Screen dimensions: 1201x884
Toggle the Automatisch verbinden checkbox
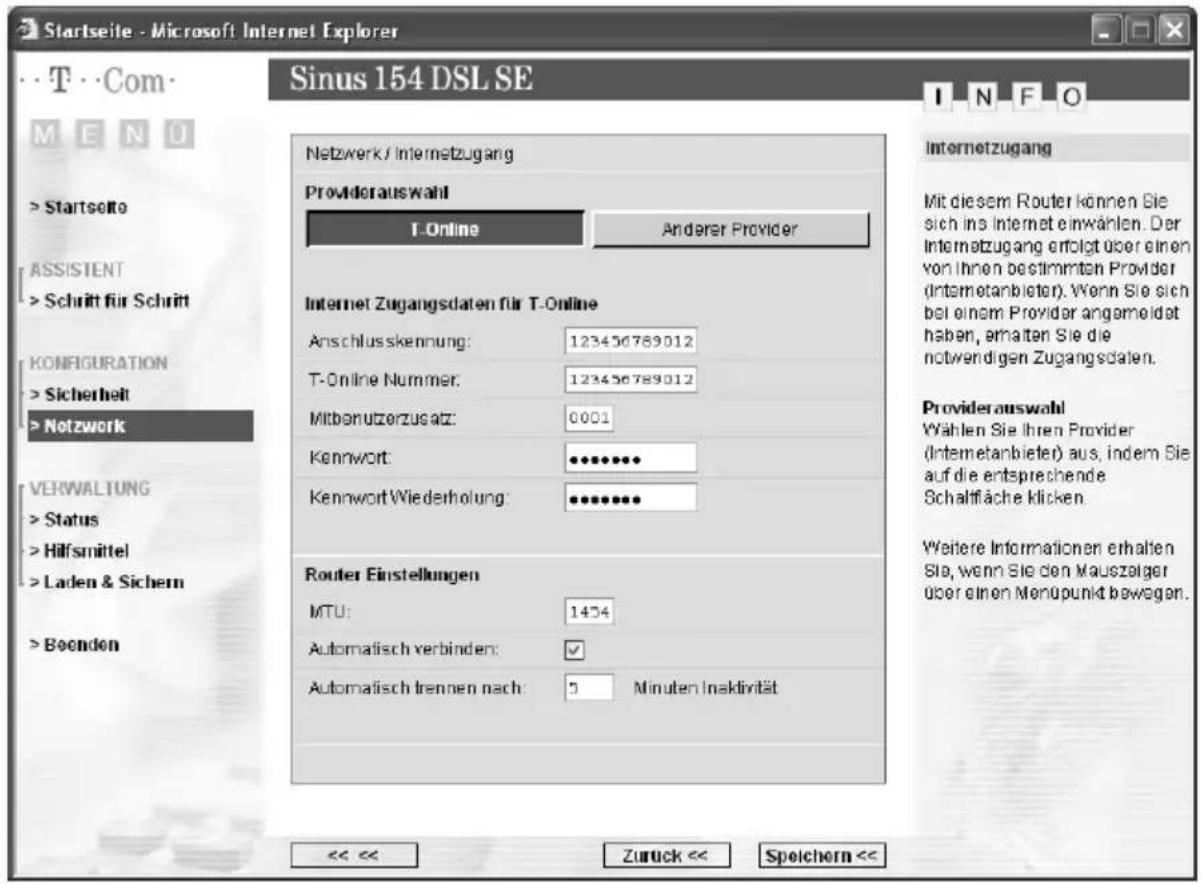pyautogui.click(x=575, y=650)
